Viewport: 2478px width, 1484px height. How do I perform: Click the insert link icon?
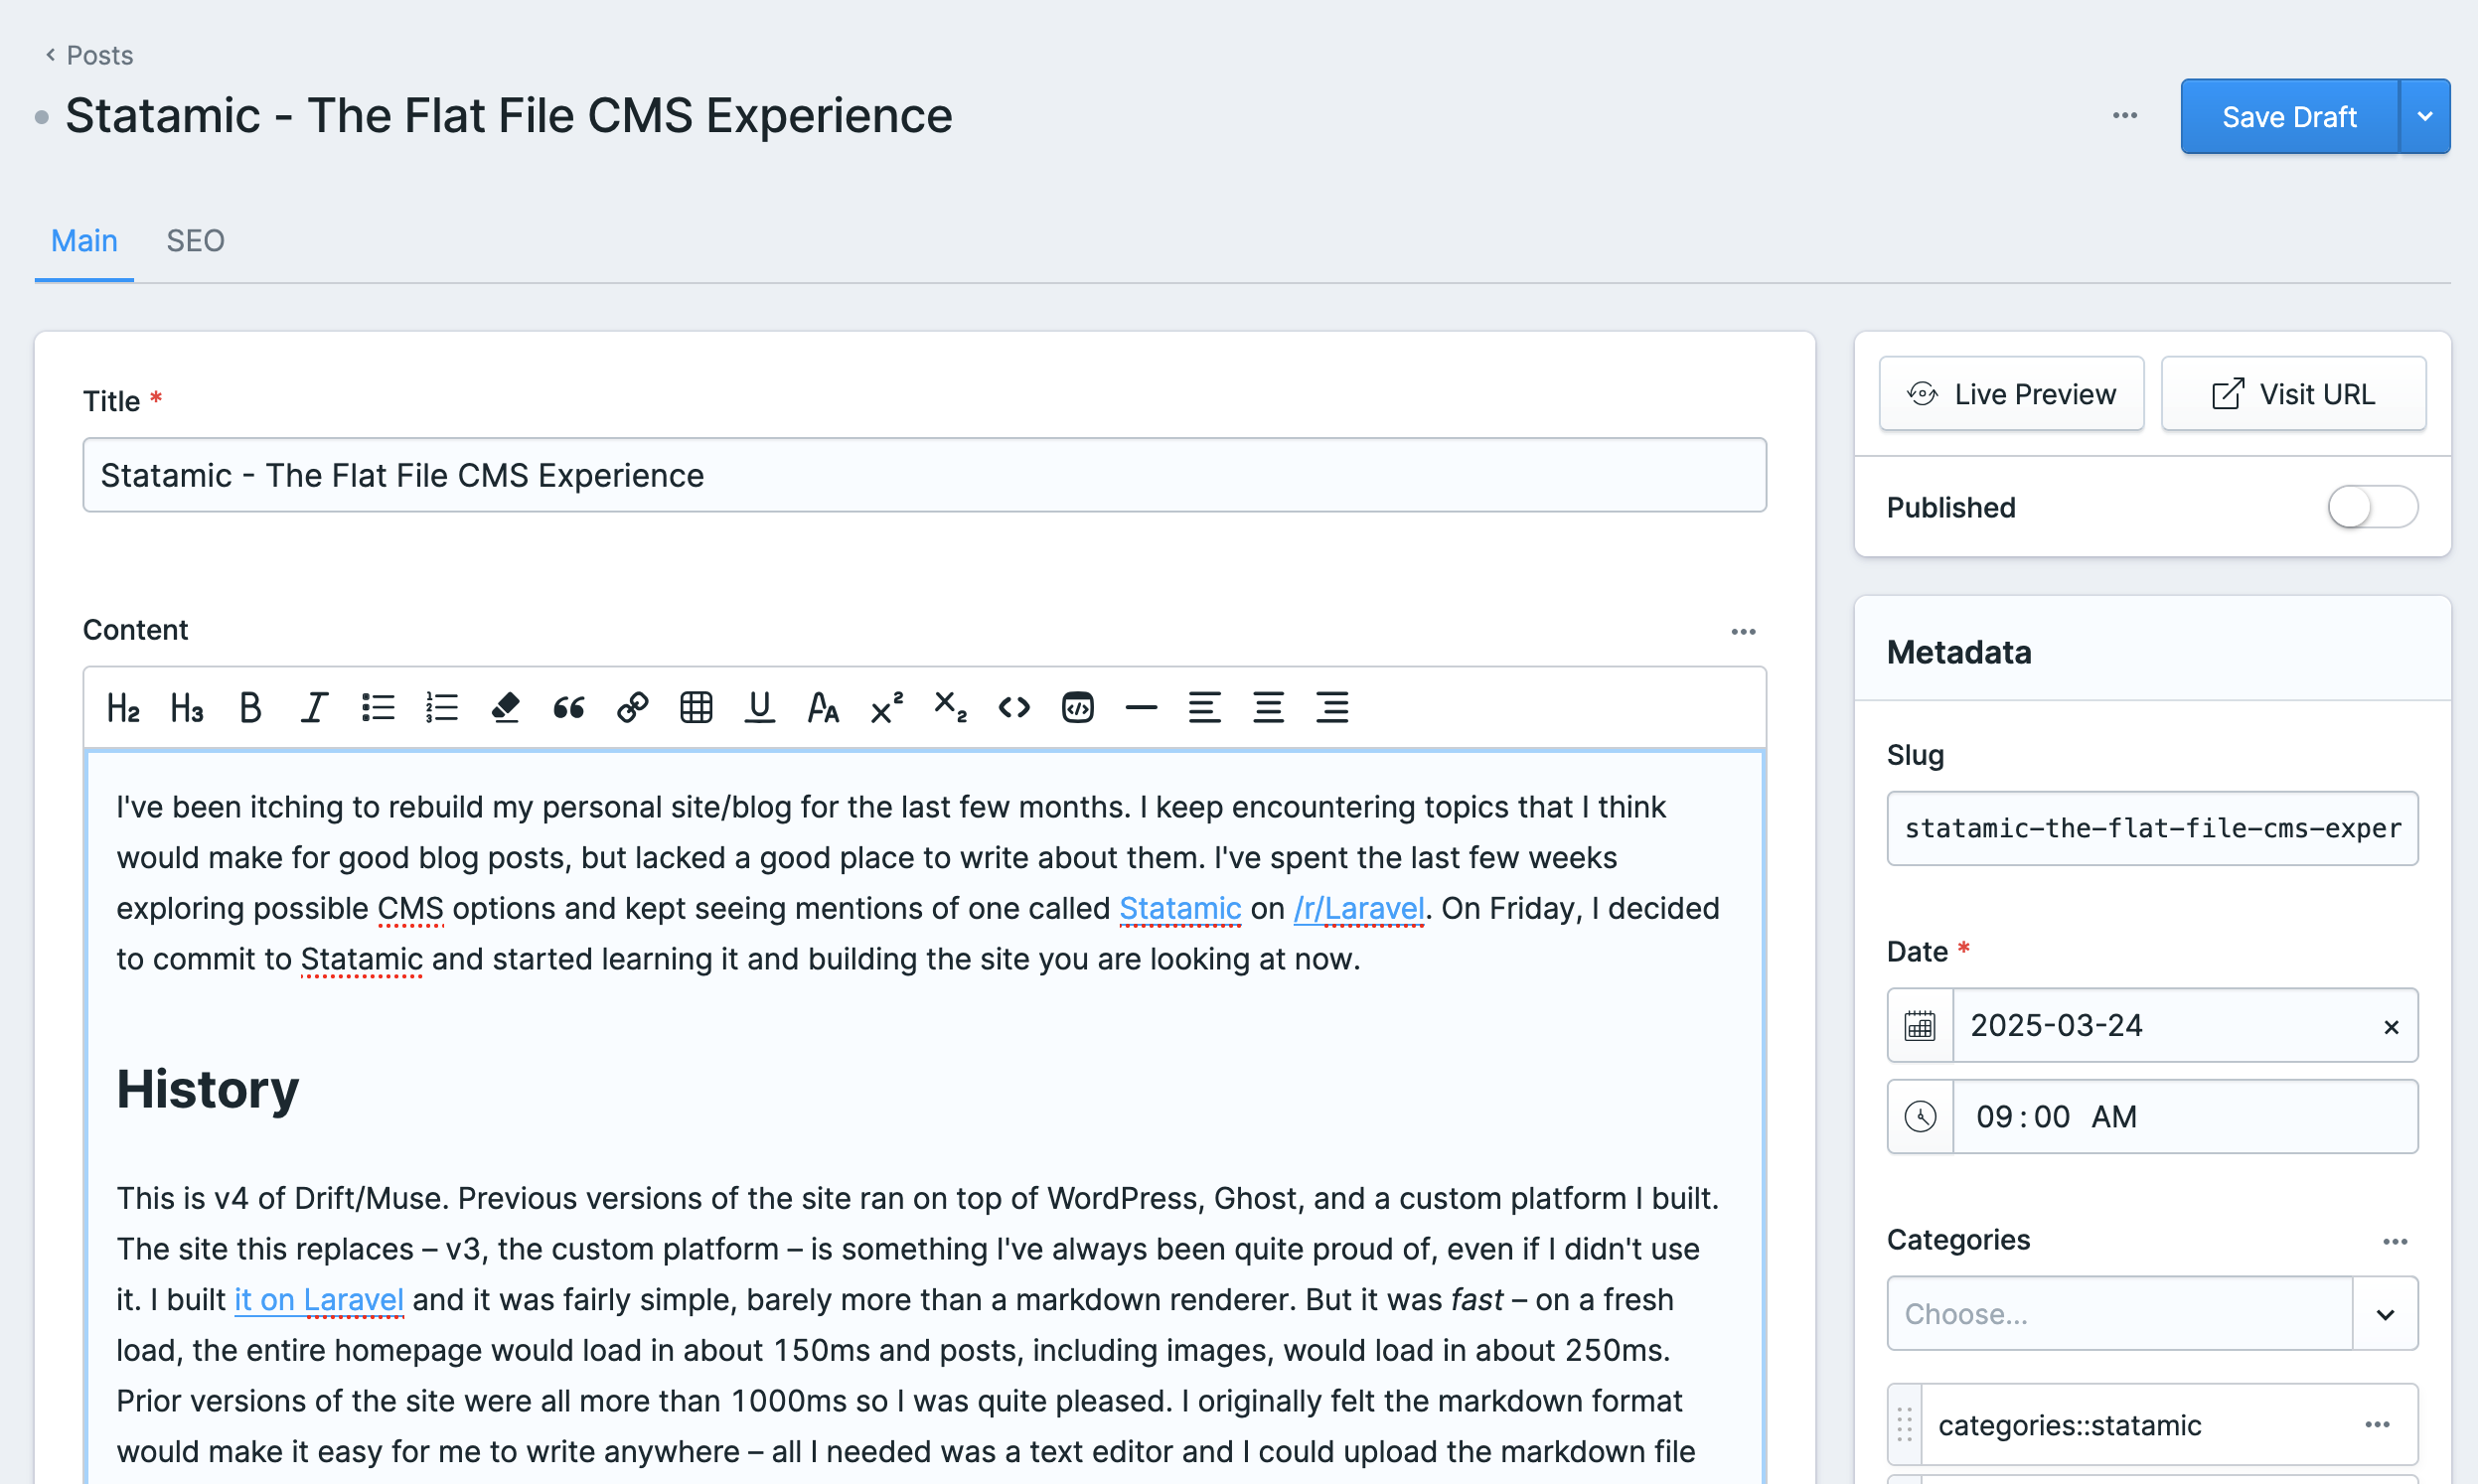pyautogui.click(x=632, y=708)
